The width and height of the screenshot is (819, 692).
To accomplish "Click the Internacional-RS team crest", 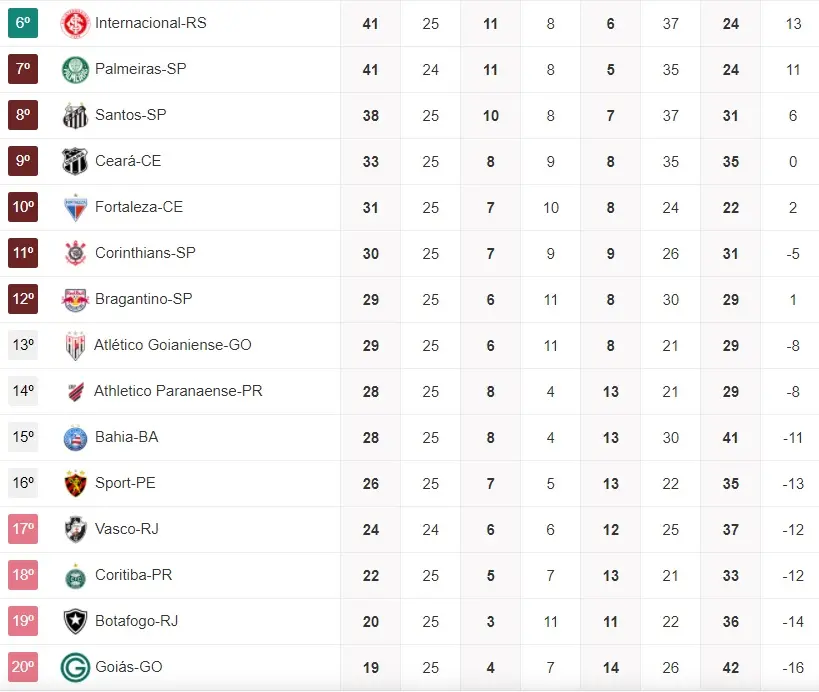I will [75, 23].
